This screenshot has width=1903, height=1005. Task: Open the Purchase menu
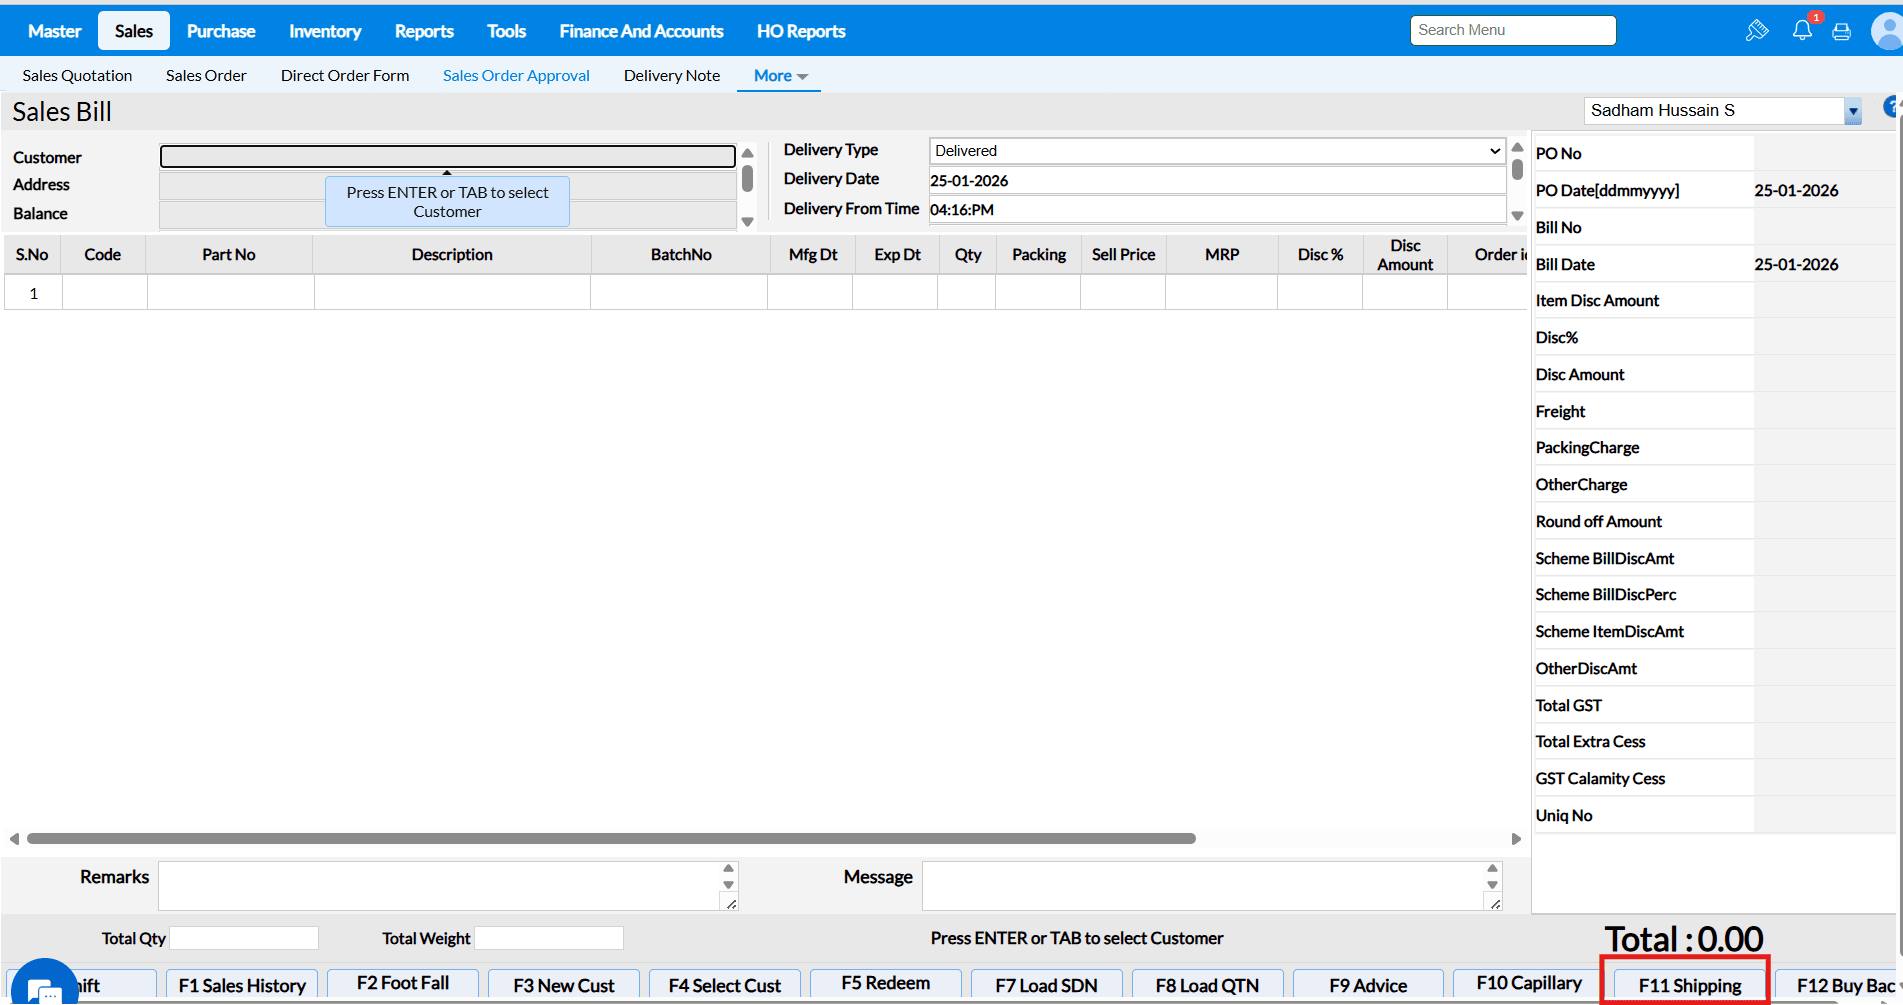(x=221, y=31)
